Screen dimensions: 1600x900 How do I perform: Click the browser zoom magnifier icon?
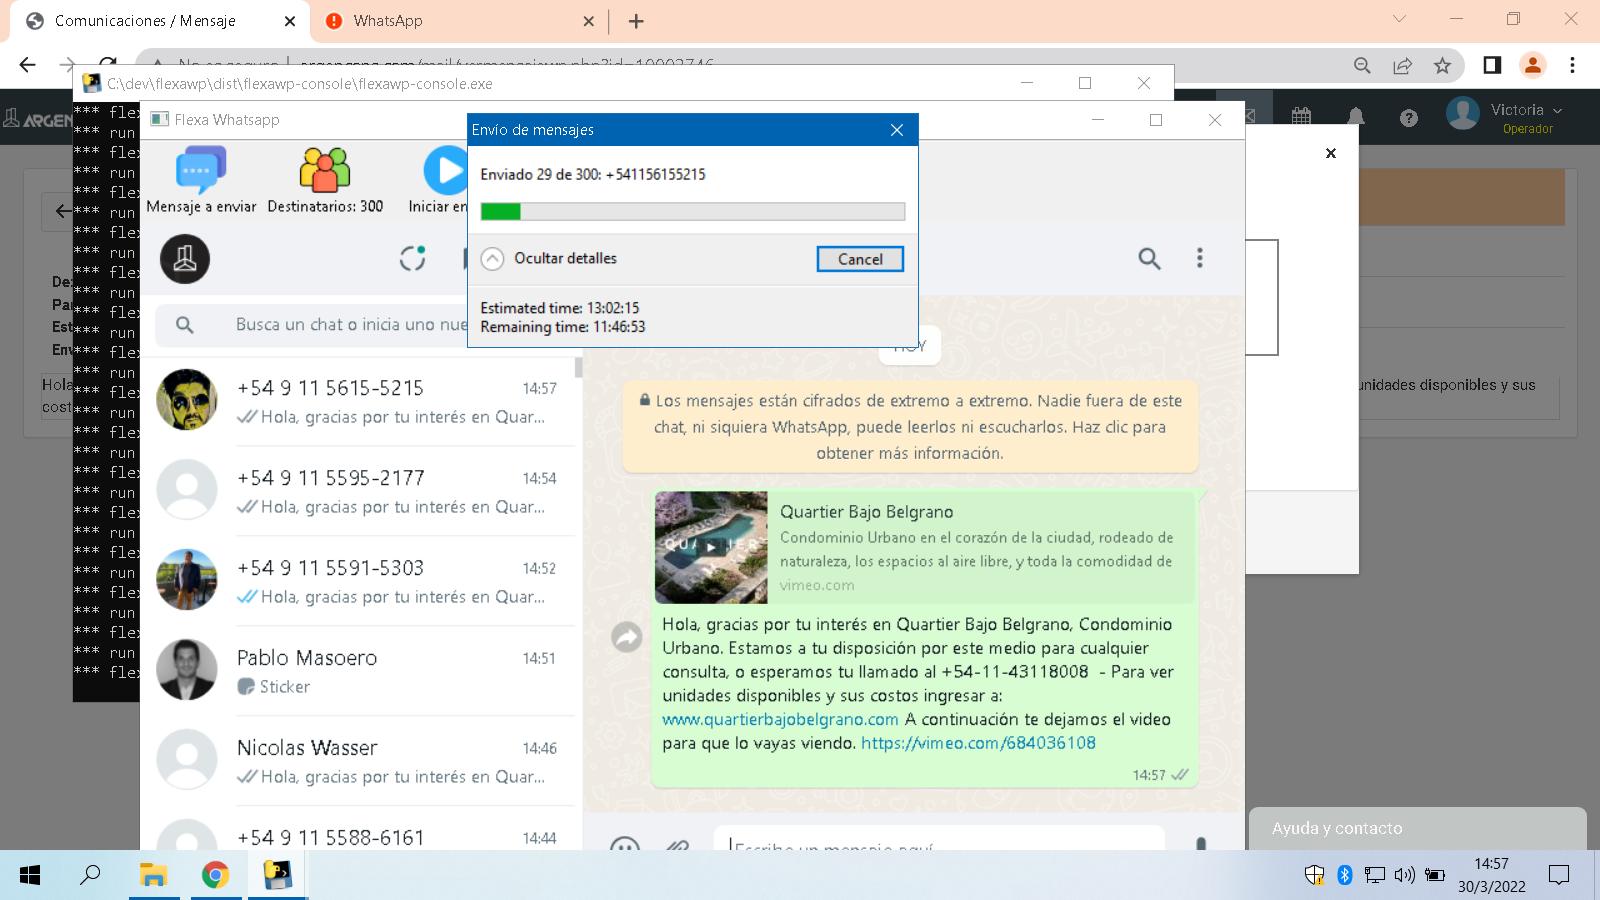(x=1362, y=65)
